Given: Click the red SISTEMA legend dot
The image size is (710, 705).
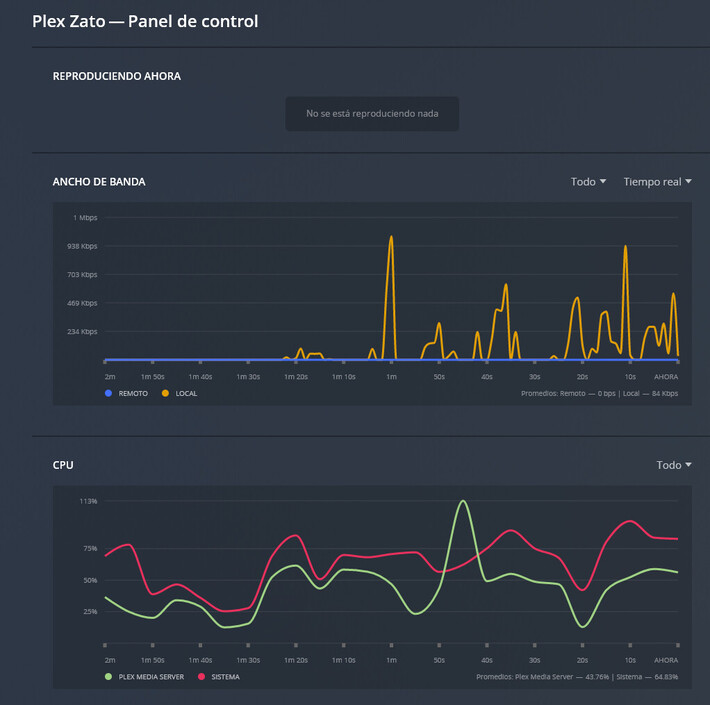Looking at the screenshot, I should click(x=201, y=676).
